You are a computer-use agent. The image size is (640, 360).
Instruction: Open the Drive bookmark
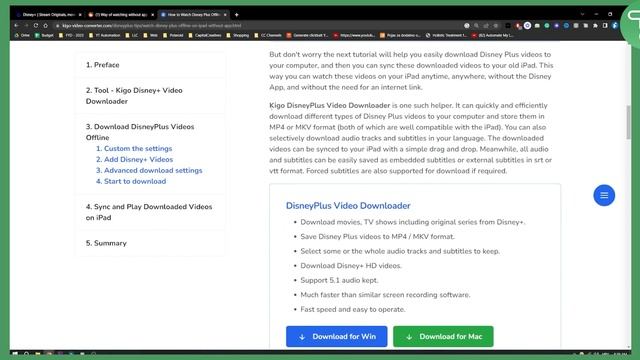(22, 36)
